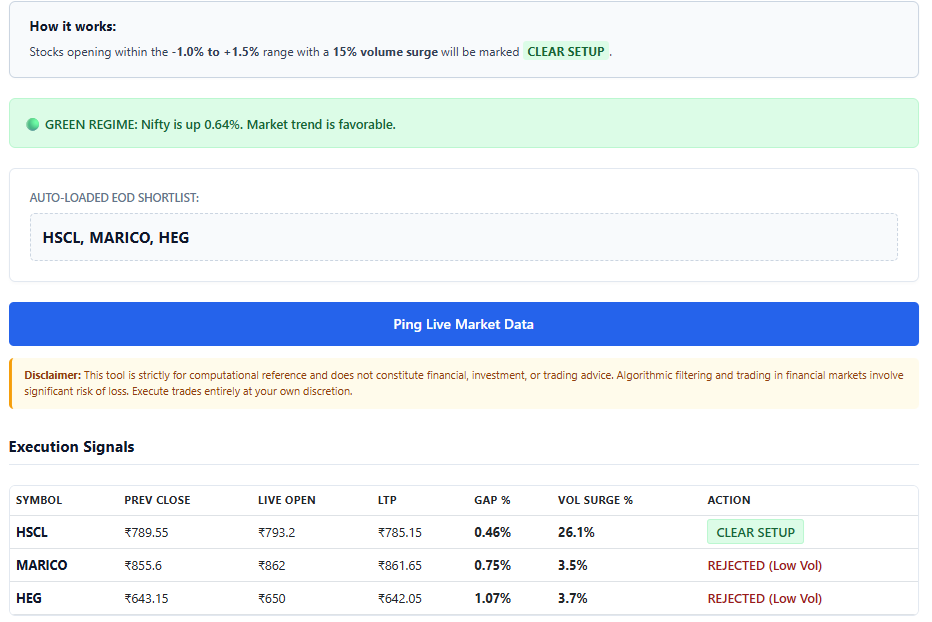The height and width of the screenshot is (622, 932).
Task: Click the Ping Live Market Data button
Action: pyautogui.click(x=464, y=324)
